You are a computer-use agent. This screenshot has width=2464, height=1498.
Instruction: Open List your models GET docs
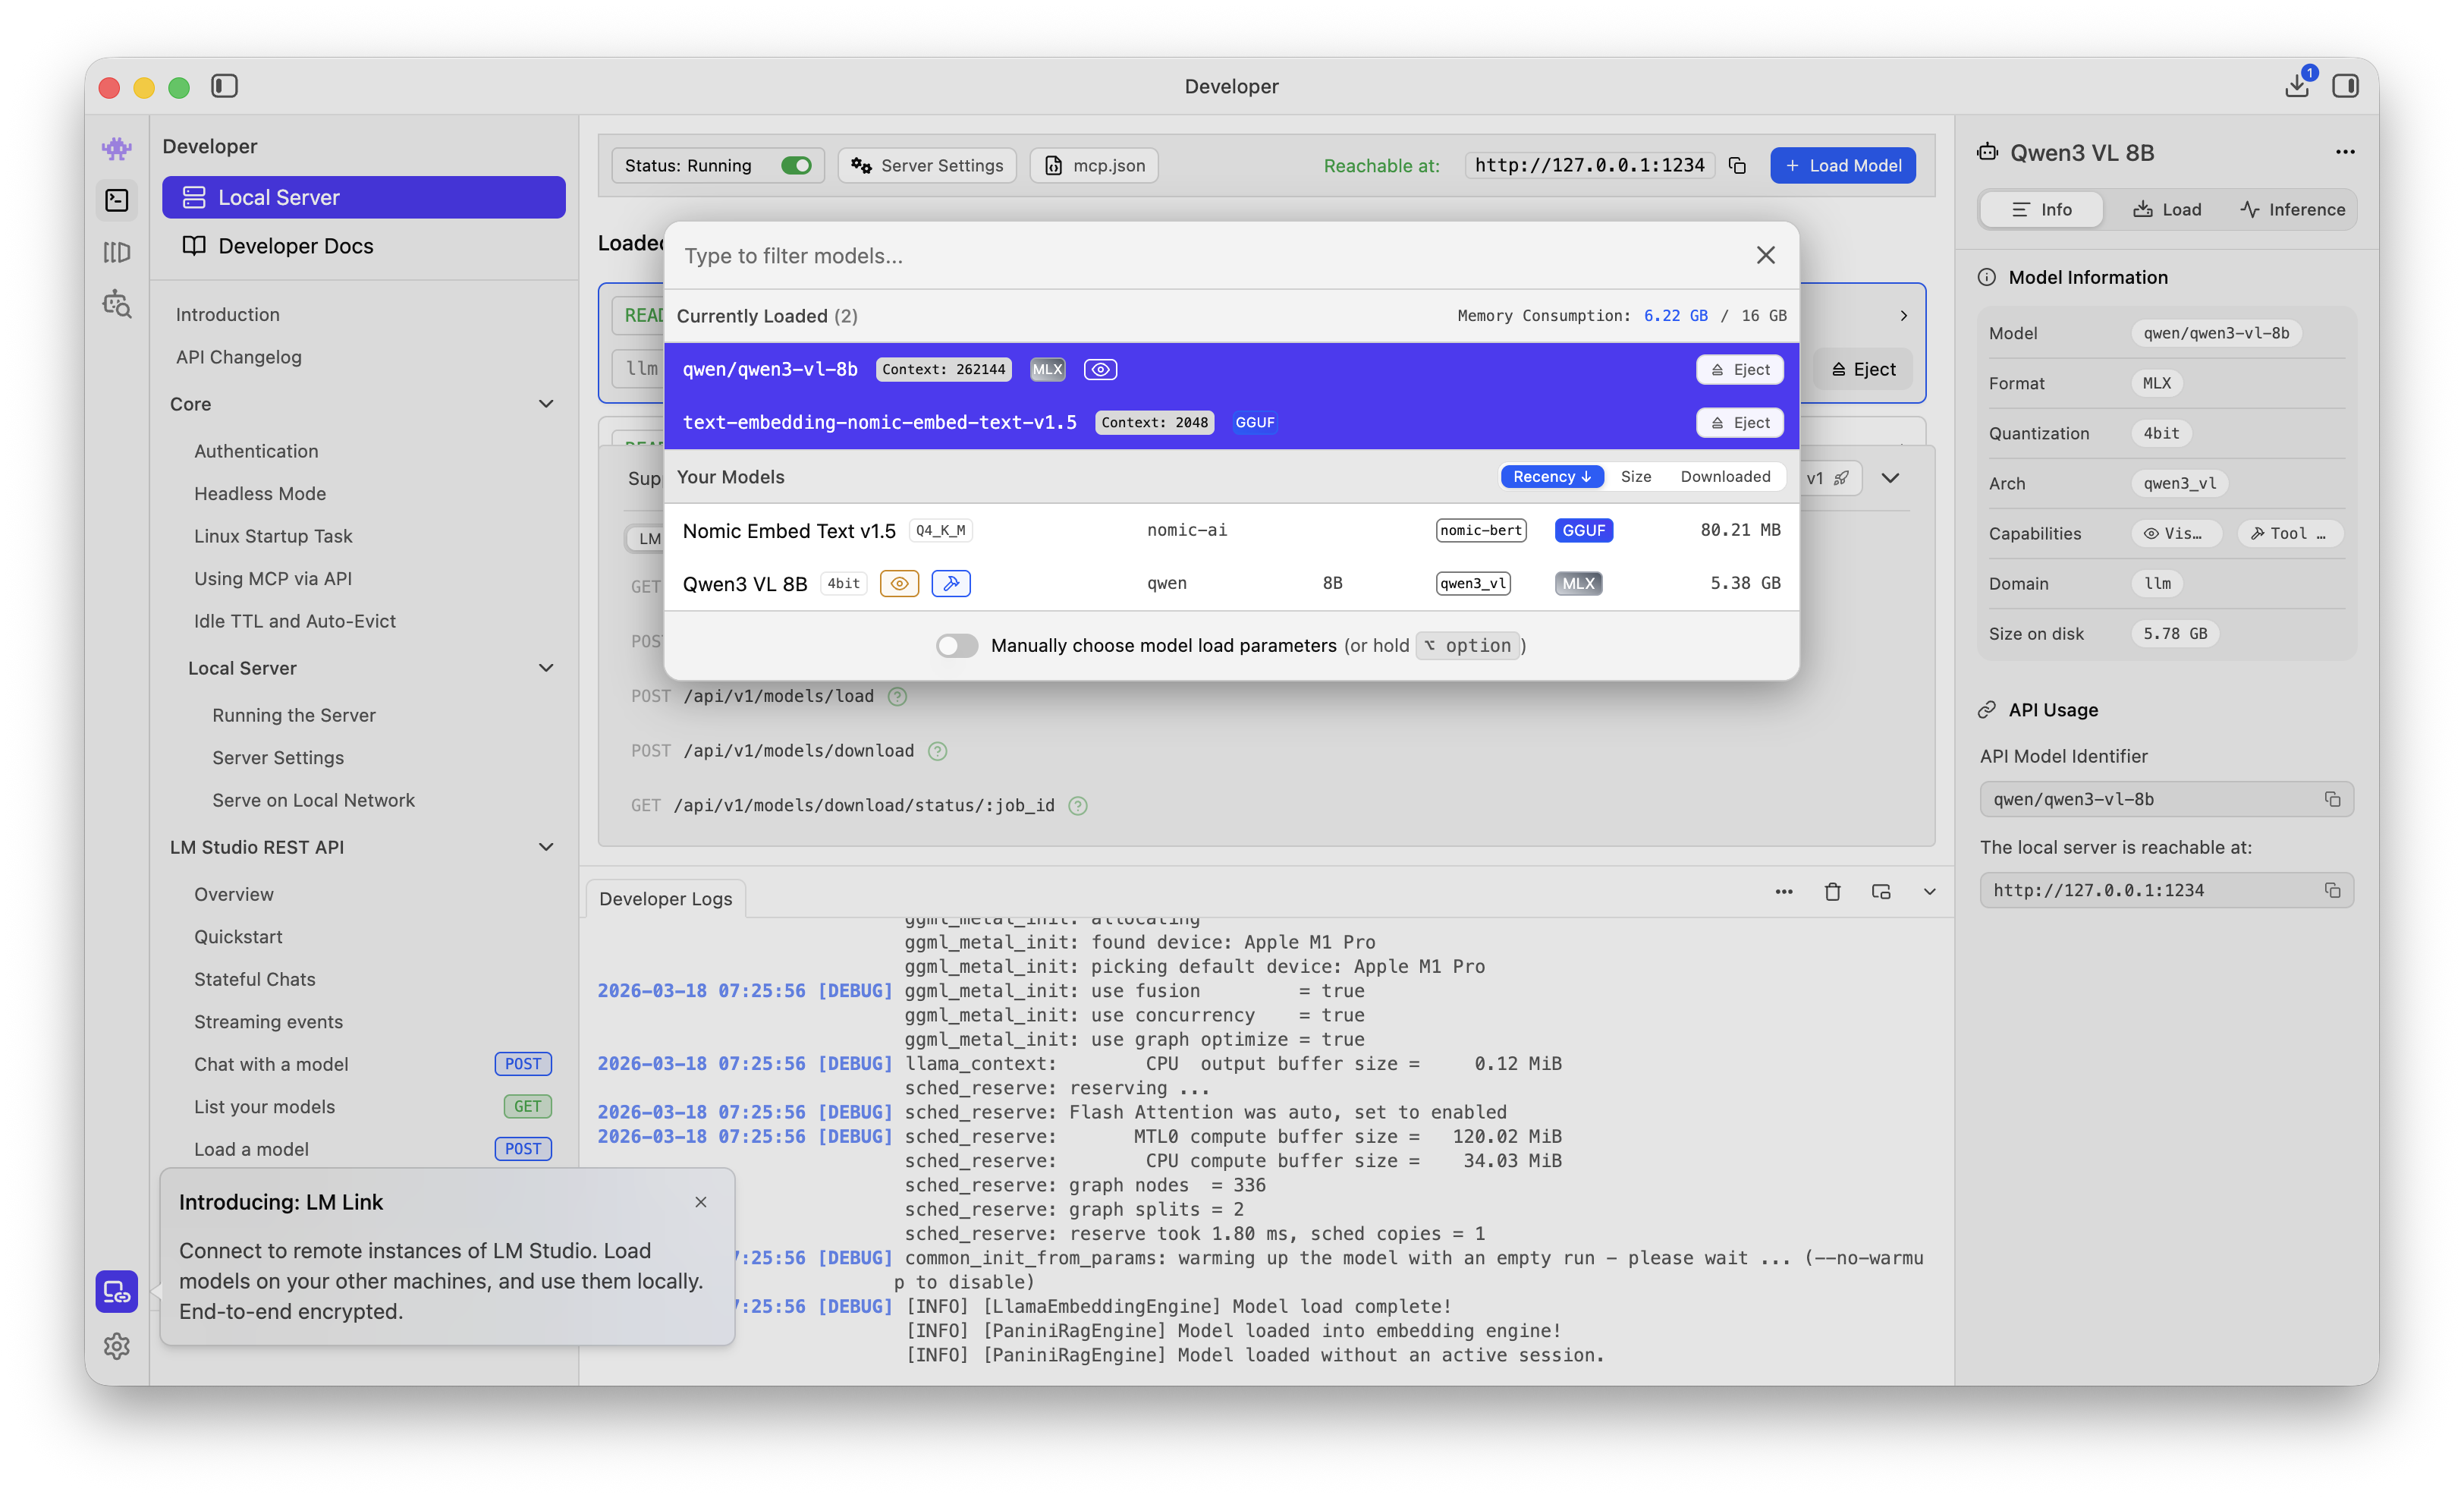coord(372,1107)
